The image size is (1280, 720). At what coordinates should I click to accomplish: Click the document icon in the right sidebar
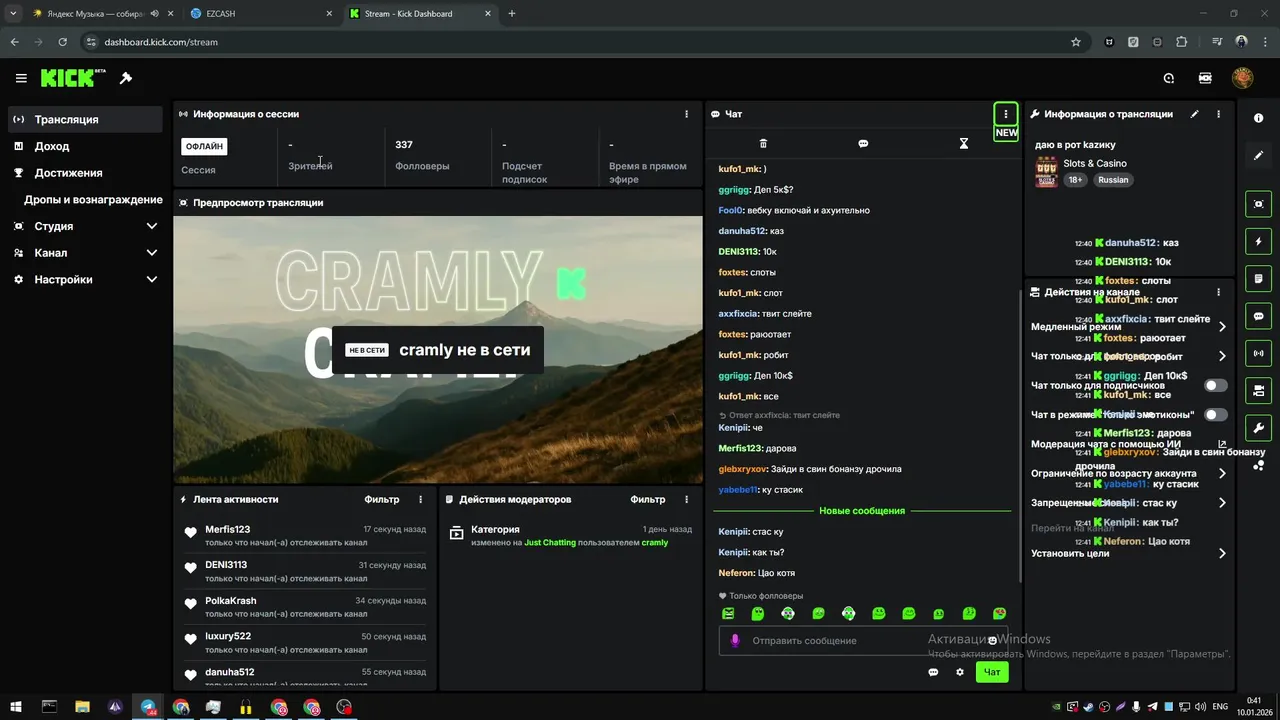tap(1258, 279)
